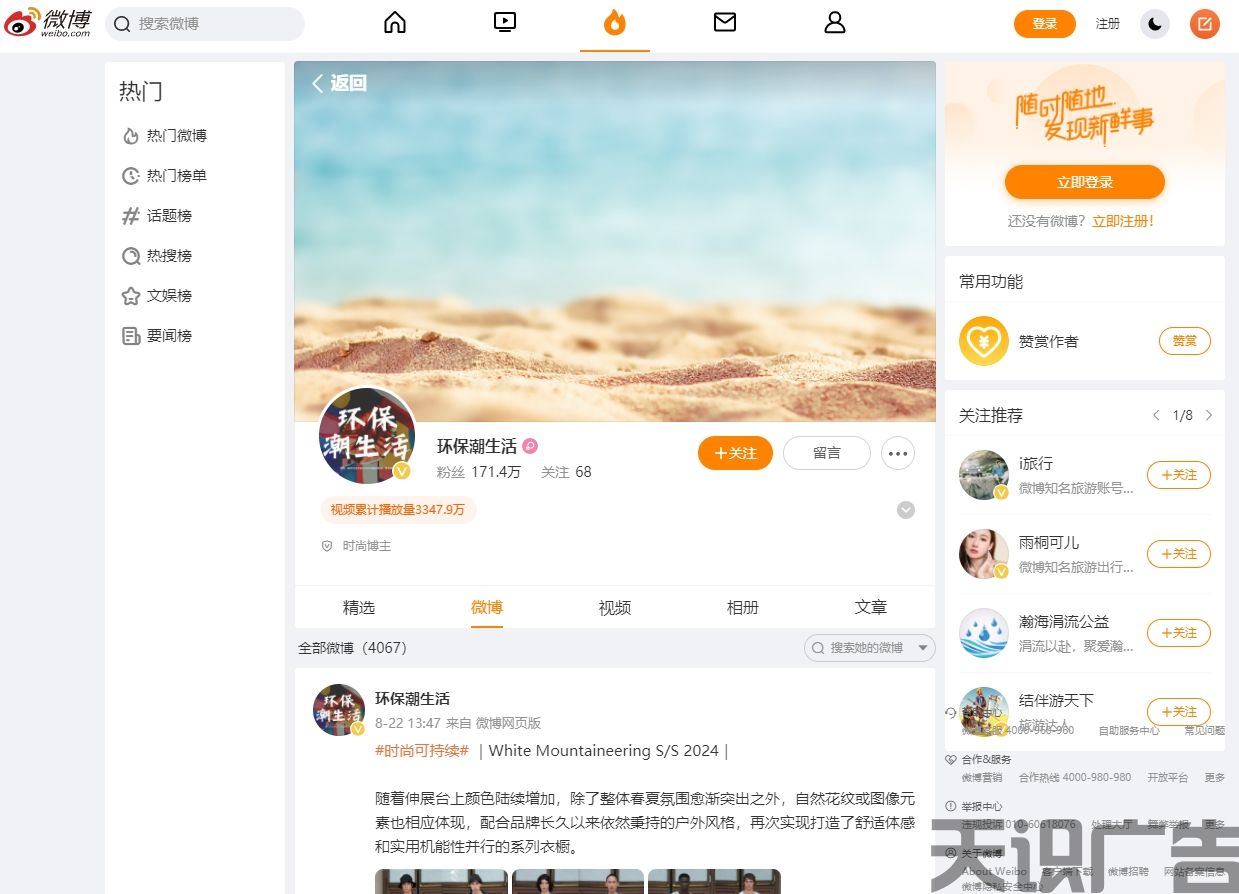Follow i旅行 with +关注
Viewport: 1239px width, 894px height.
coord(1179,475)
